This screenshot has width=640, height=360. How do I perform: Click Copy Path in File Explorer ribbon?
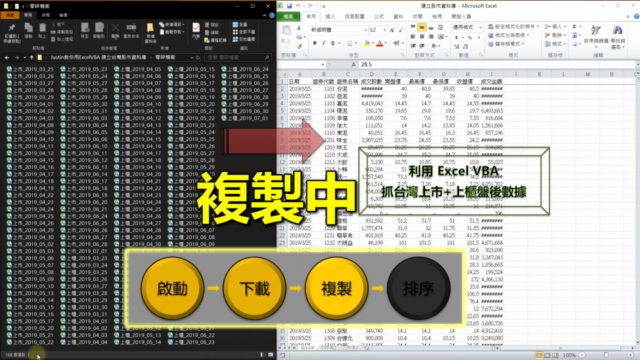(62, 32)
